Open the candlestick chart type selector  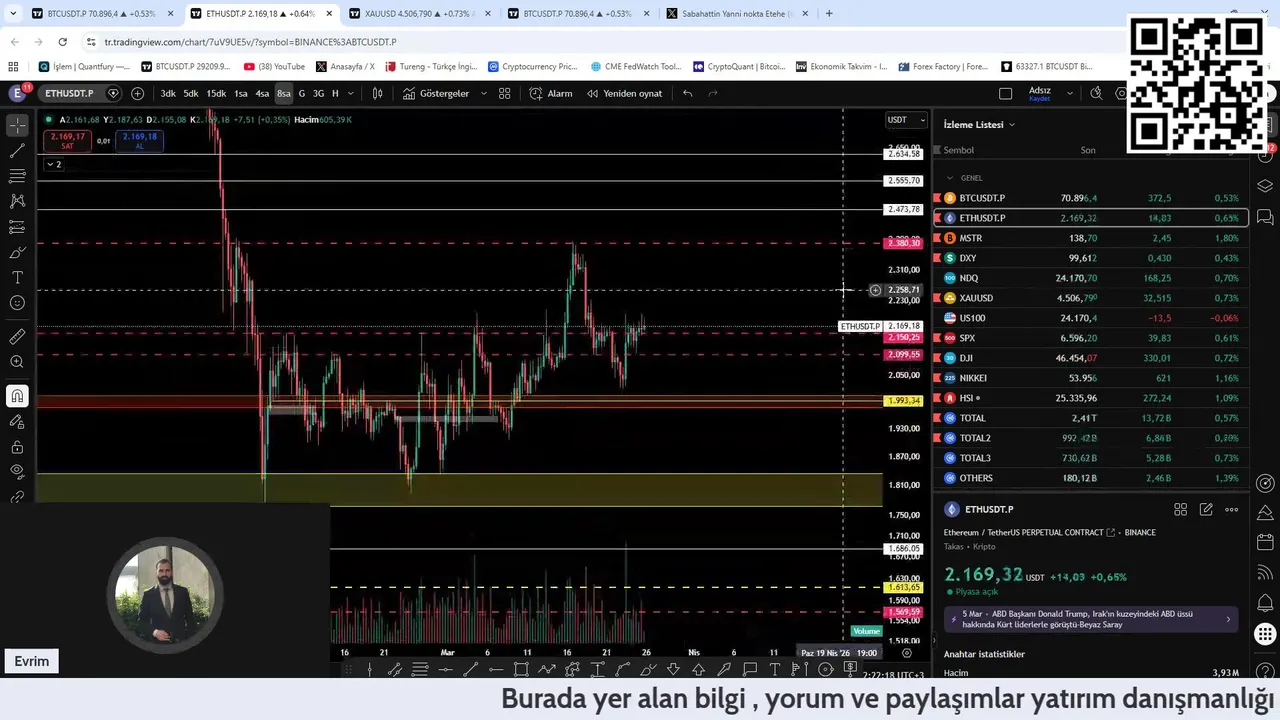[x=378, y=93]
